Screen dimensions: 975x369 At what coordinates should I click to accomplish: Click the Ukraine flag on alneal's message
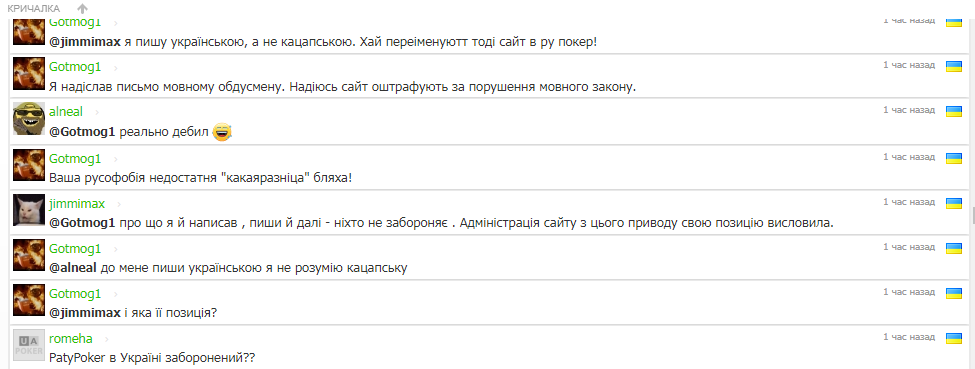pos(953,111)
